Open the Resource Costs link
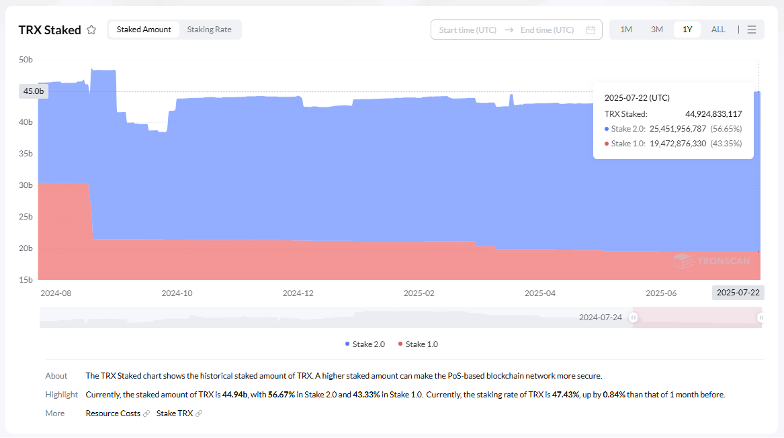This screenshot has width=784, height=438. (113, 413)
